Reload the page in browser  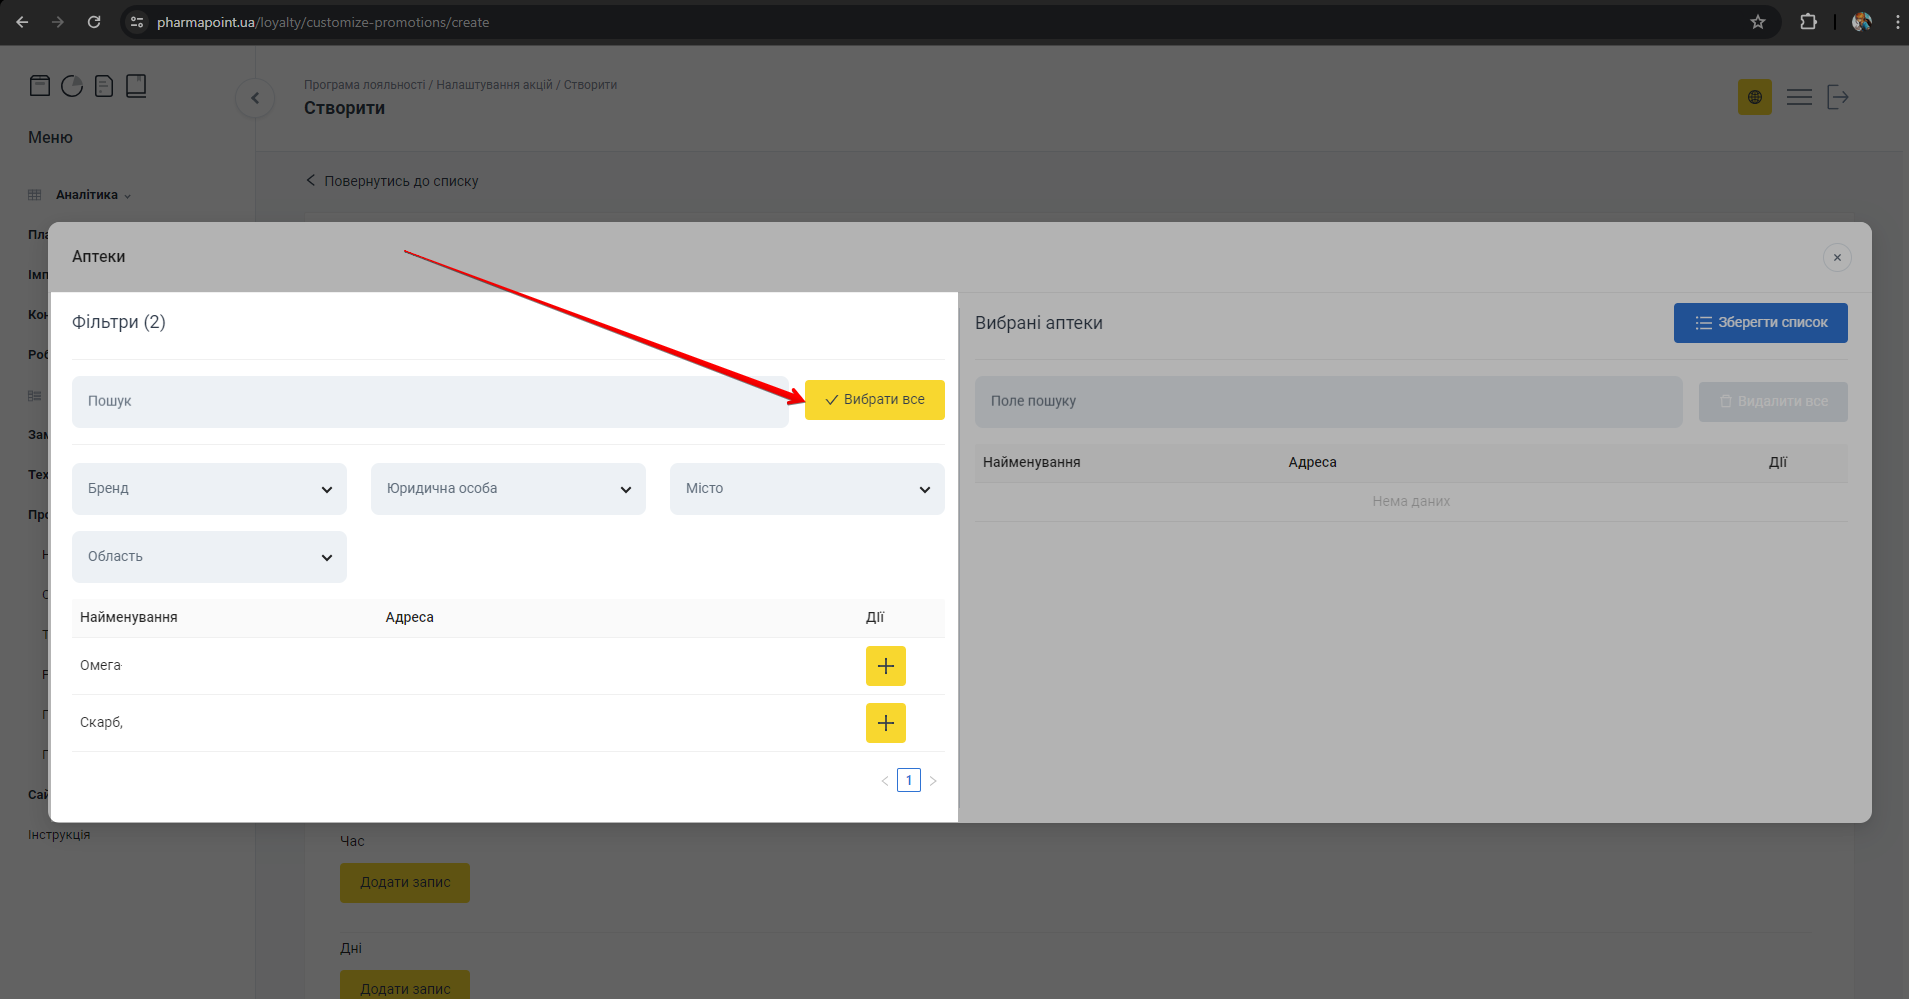click(x=94, y=22)
